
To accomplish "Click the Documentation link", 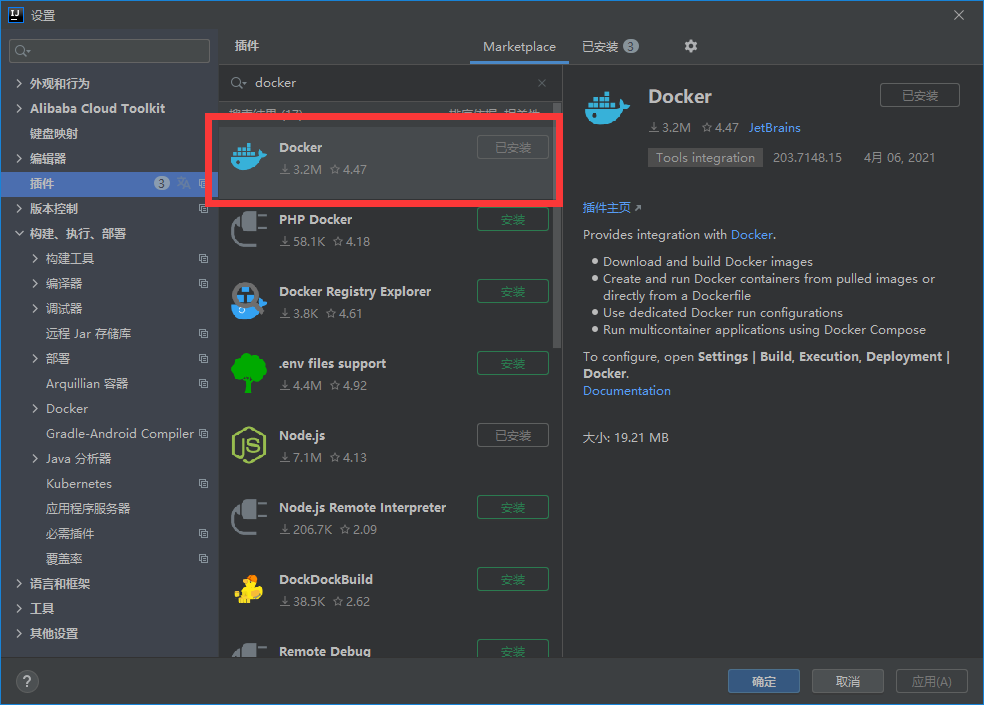I will [x=626, y=391].
